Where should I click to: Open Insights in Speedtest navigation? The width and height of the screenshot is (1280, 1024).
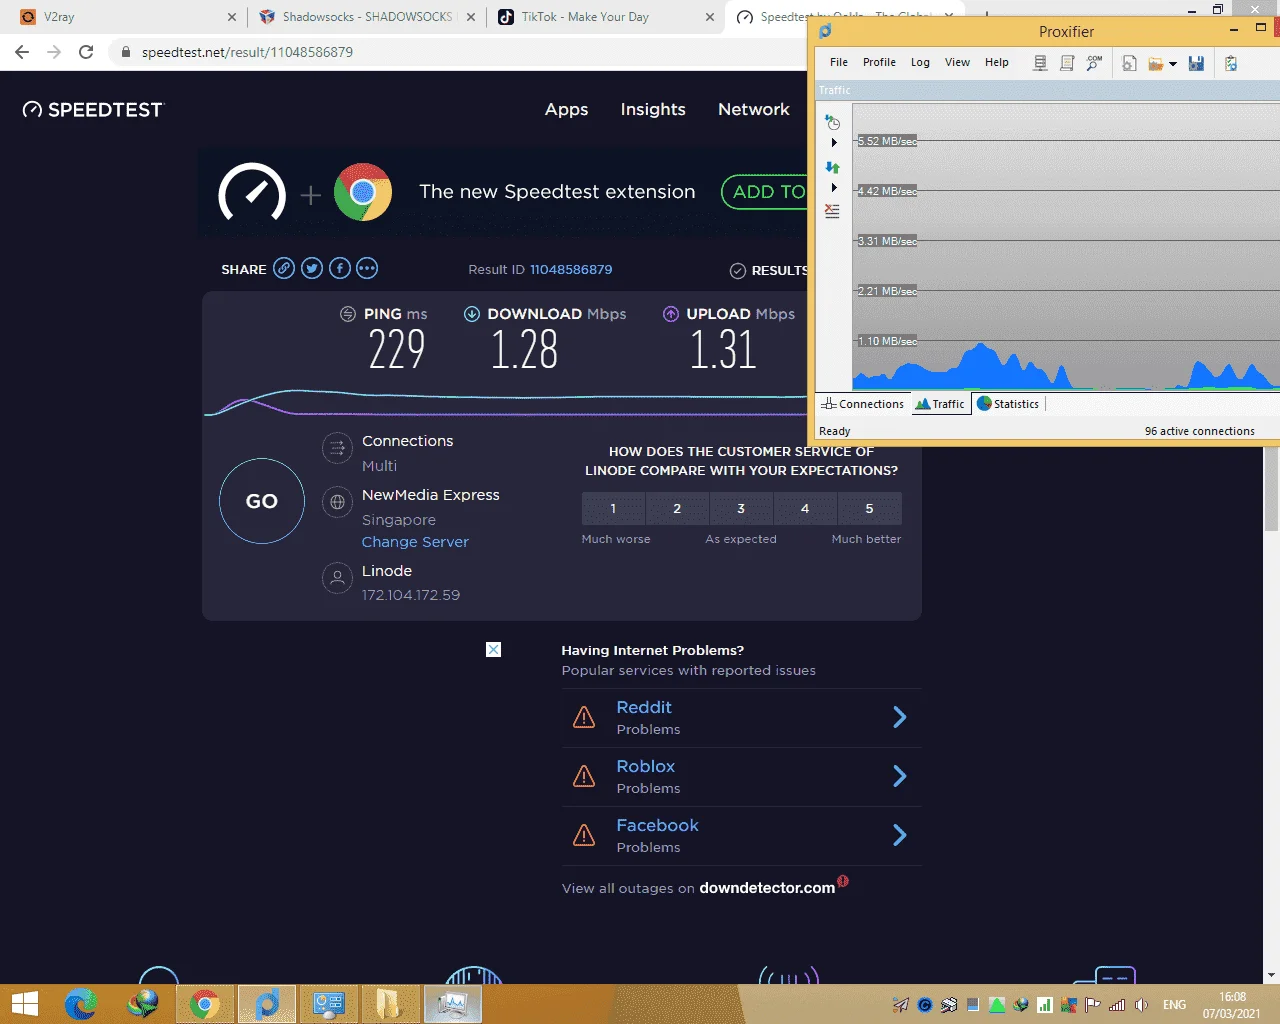(653, 110)
